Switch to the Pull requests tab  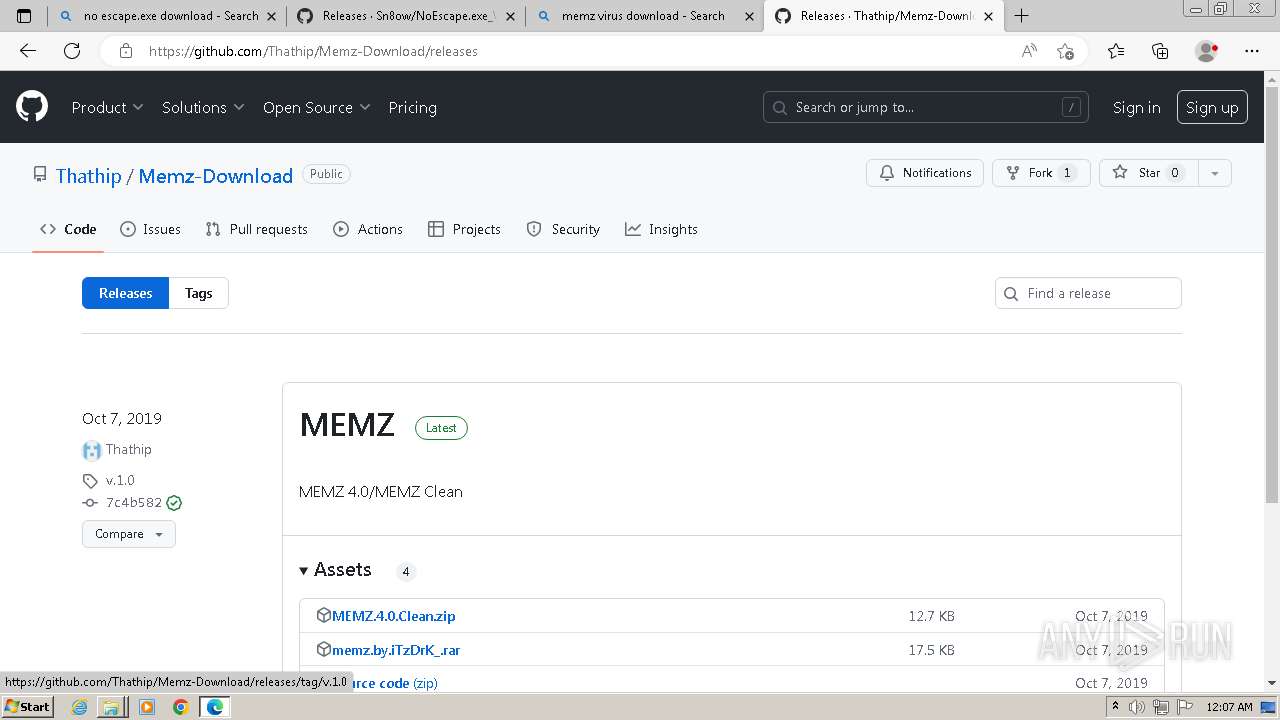(x=256, y=229)
